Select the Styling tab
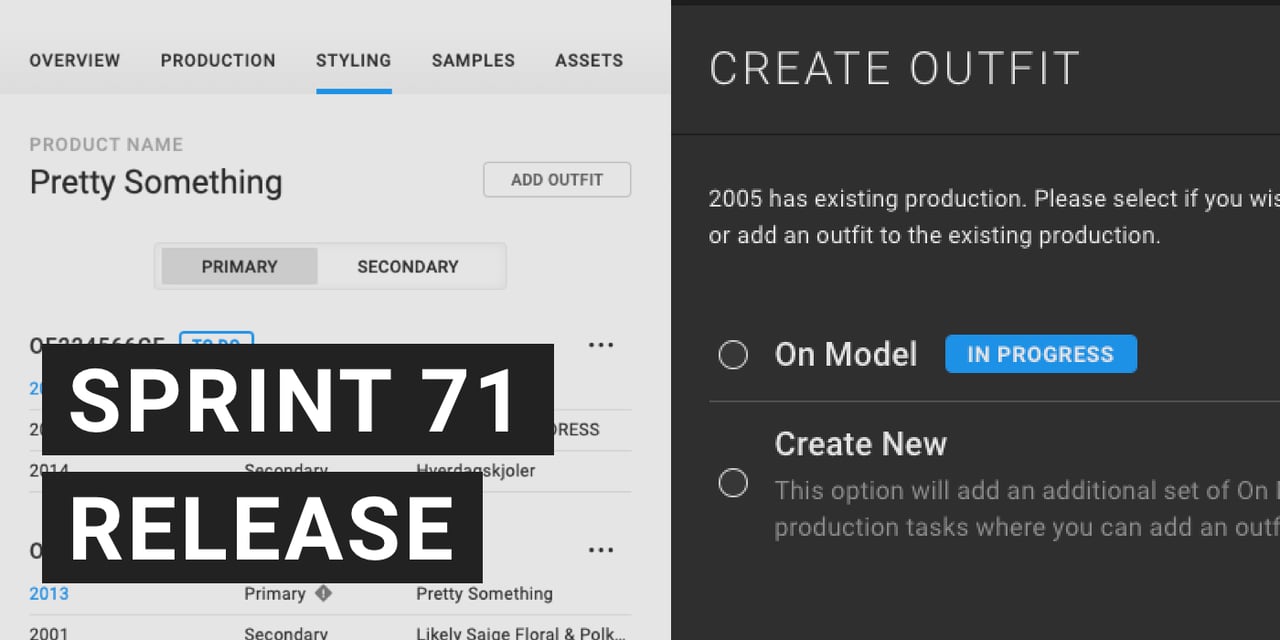Viewport: 1280px width, 640px height. (x=353, y=61)
